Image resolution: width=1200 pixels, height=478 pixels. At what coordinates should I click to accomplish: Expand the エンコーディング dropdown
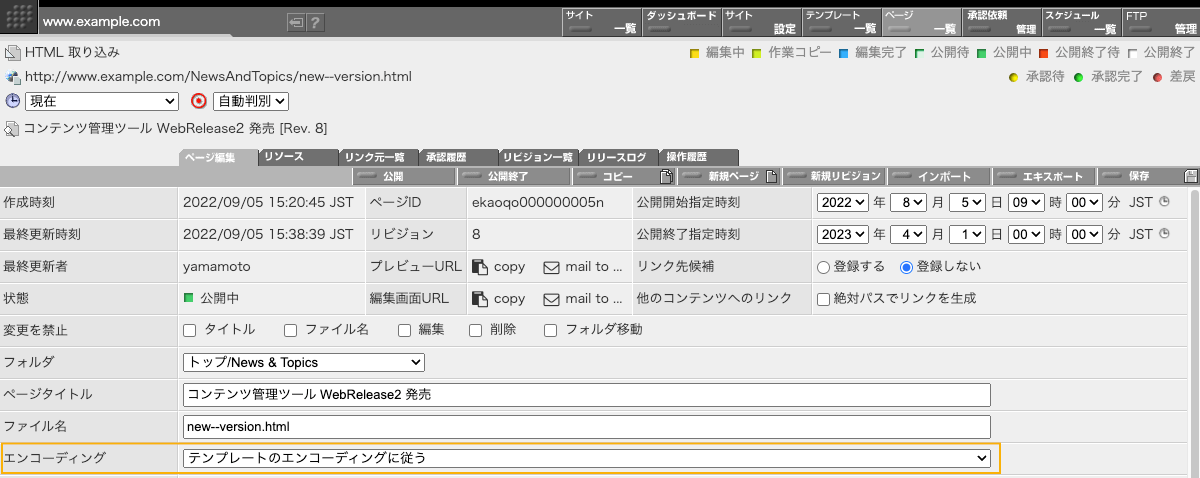[x=586, y=458]
